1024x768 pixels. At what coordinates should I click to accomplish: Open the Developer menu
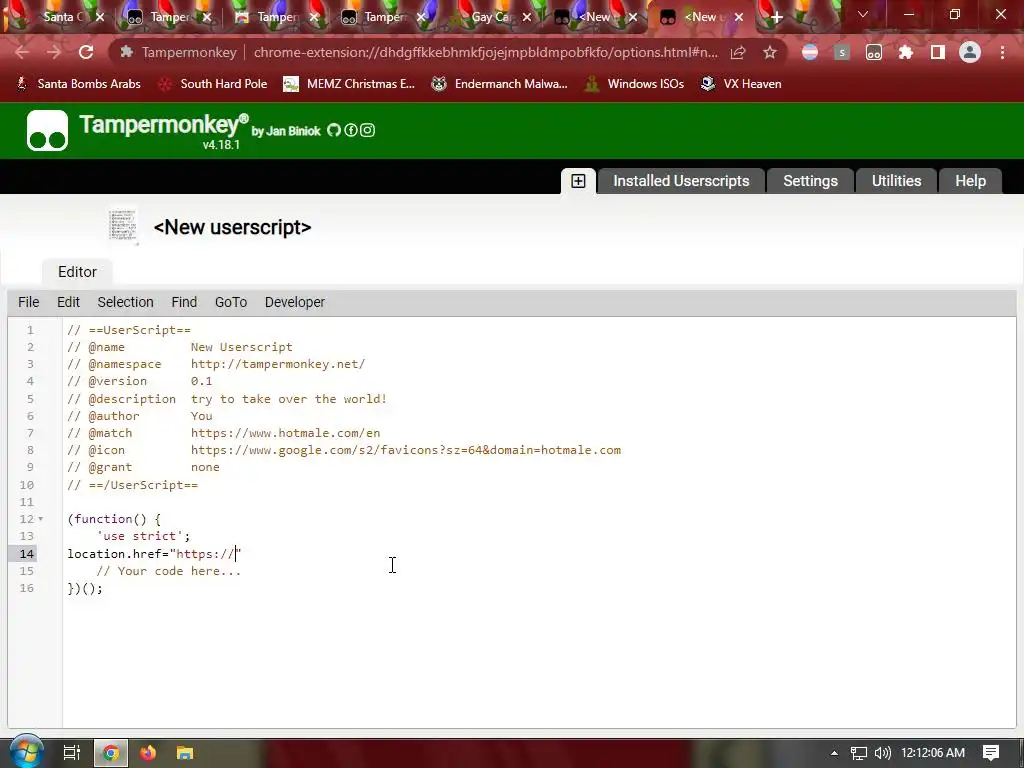295,302
